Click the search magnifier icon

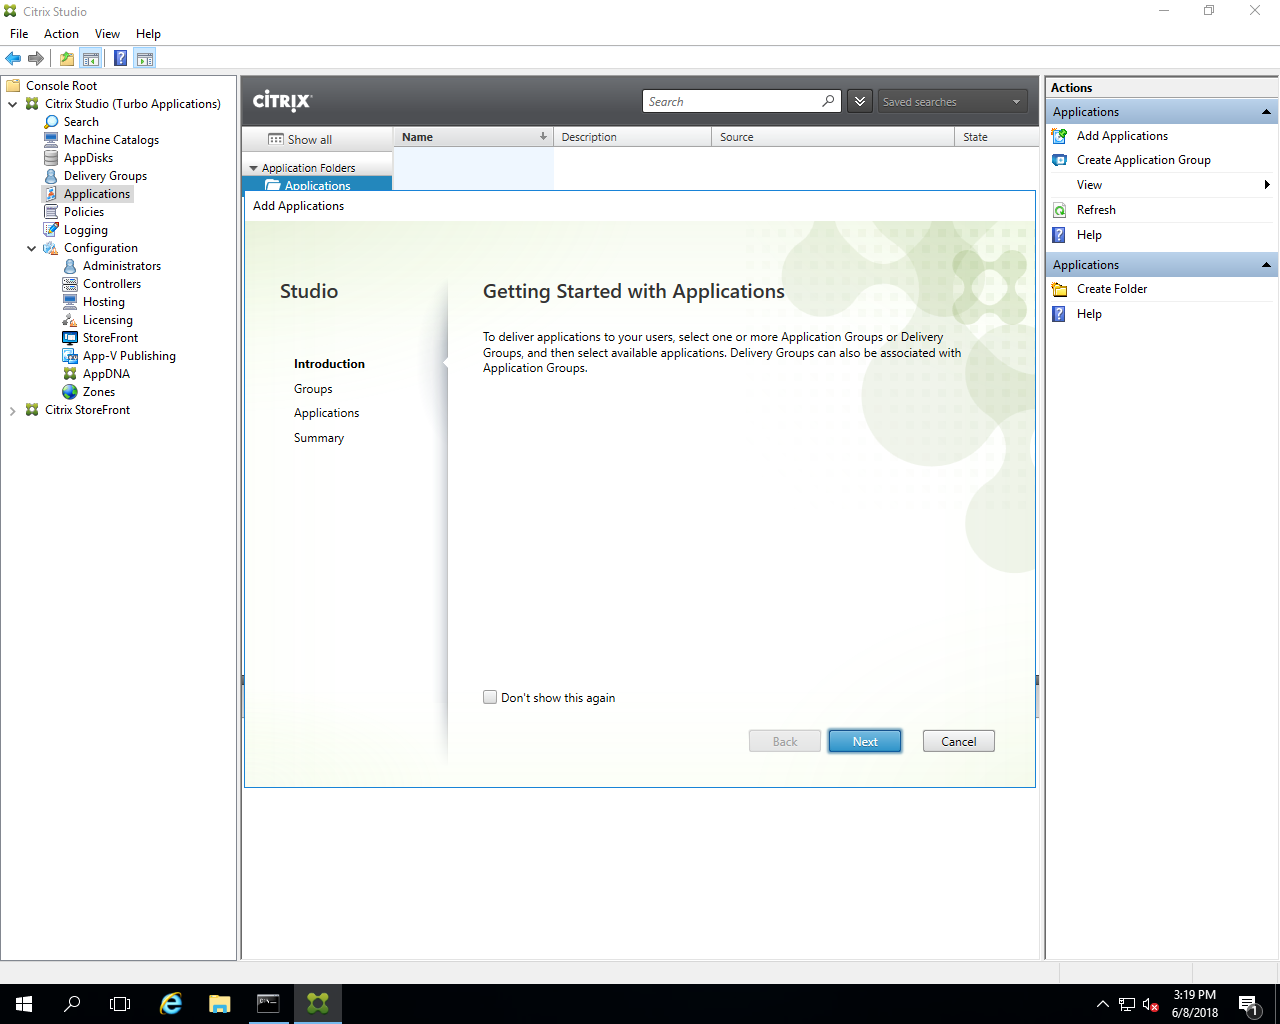click(828, 101)
